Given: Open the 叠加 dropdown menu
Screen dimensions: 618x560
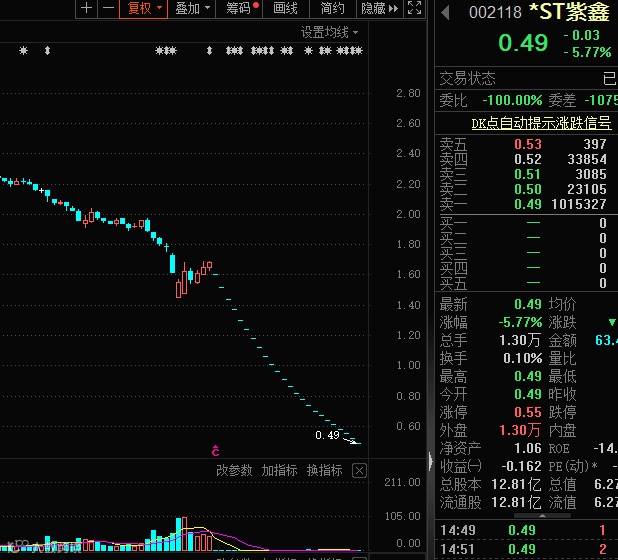Looking at the screenshot, I should pyautogui.click(x=192, y=8).
